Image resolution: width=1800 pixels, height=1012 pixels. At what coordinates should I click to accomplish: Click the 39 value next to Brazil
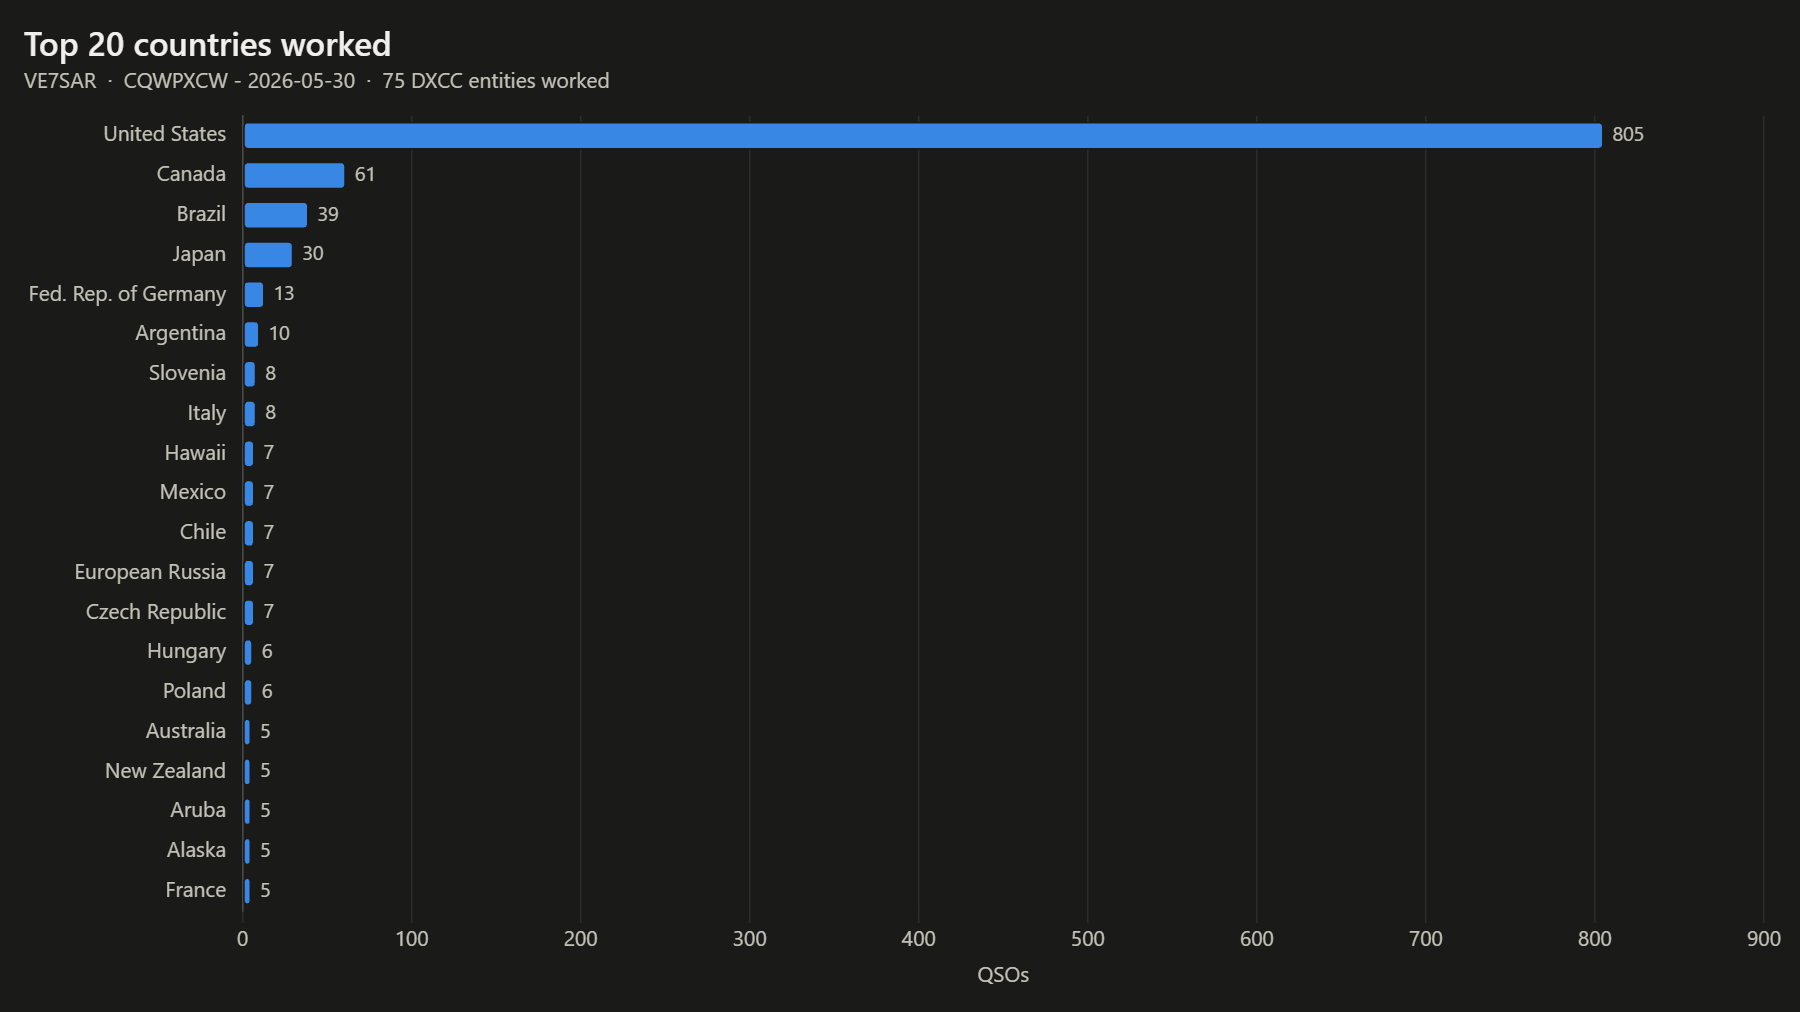[x=328, y=215]
